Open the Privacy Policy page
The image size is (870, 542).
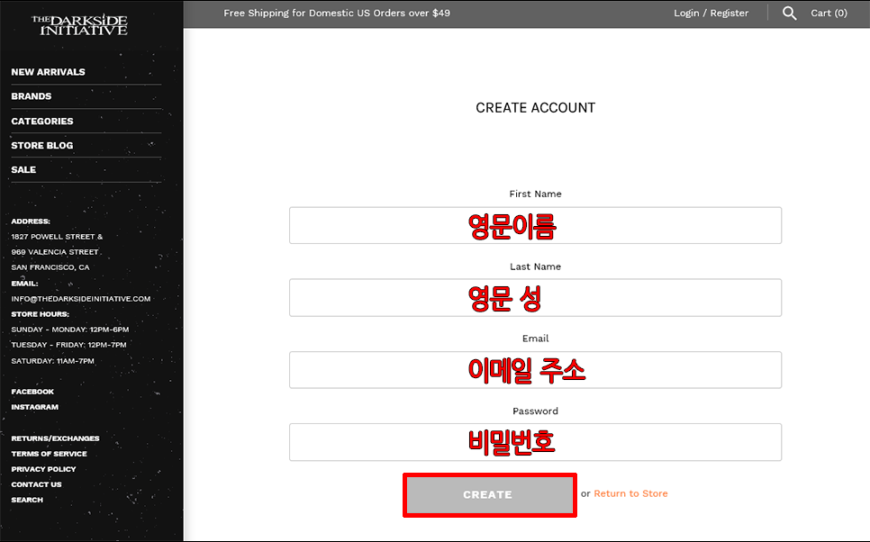click(x=43, y=469)
